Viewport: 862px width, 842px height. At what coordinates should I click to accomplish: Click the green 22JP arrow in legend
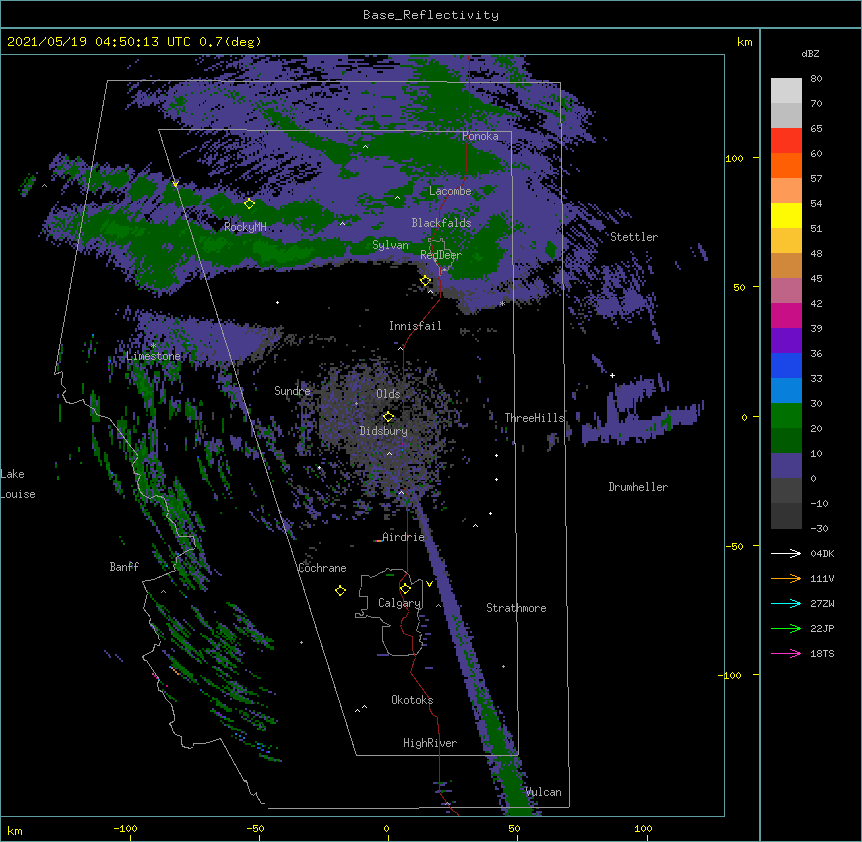pos(786,628)
